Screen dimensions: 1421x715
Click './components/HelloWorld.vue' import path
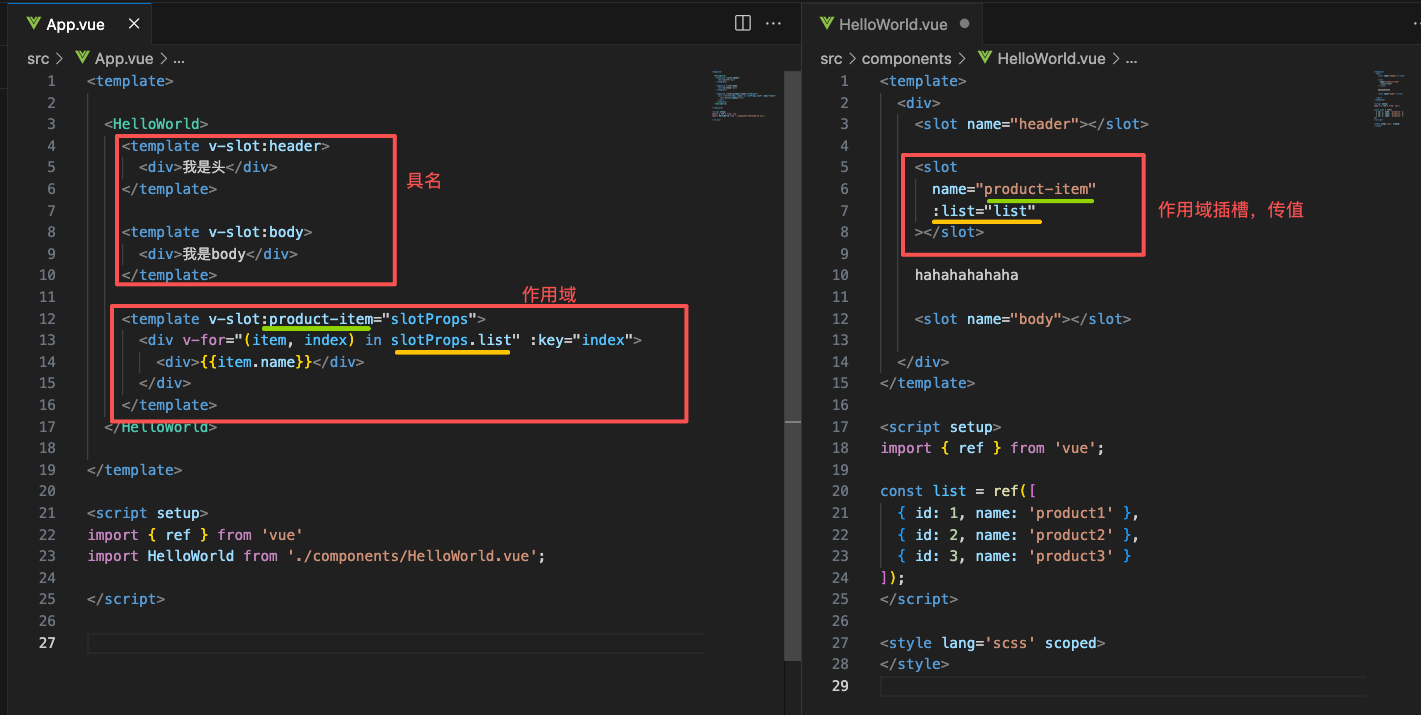tap(412, 556)
